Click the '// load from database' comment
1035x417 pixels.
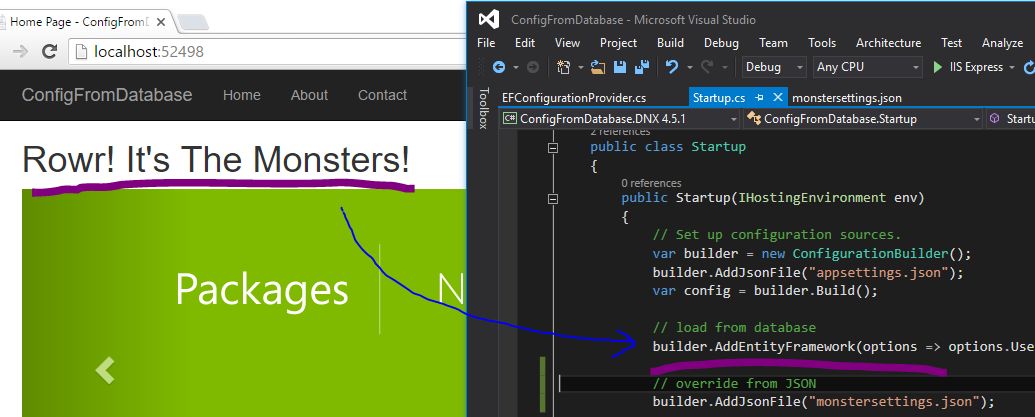pos(735,327)
